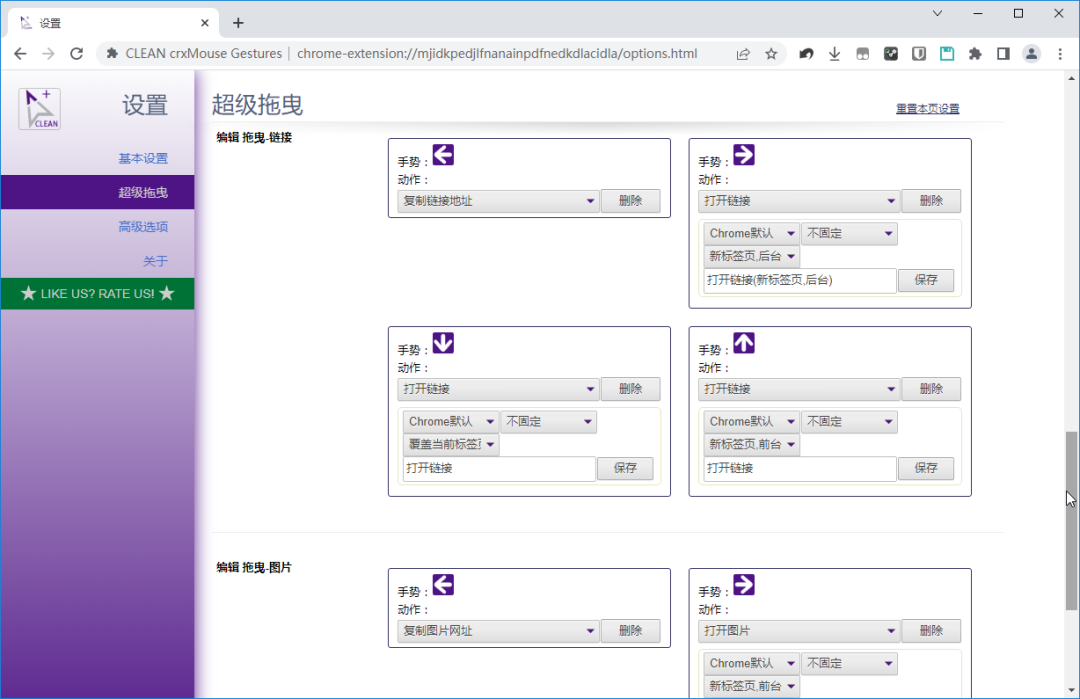Image resolution: width=1080 pixels, height=699 pixels.
Task: Click the green LIKE US? RATE US! banner
Action: pyautogui.click(x=98, y=294)
